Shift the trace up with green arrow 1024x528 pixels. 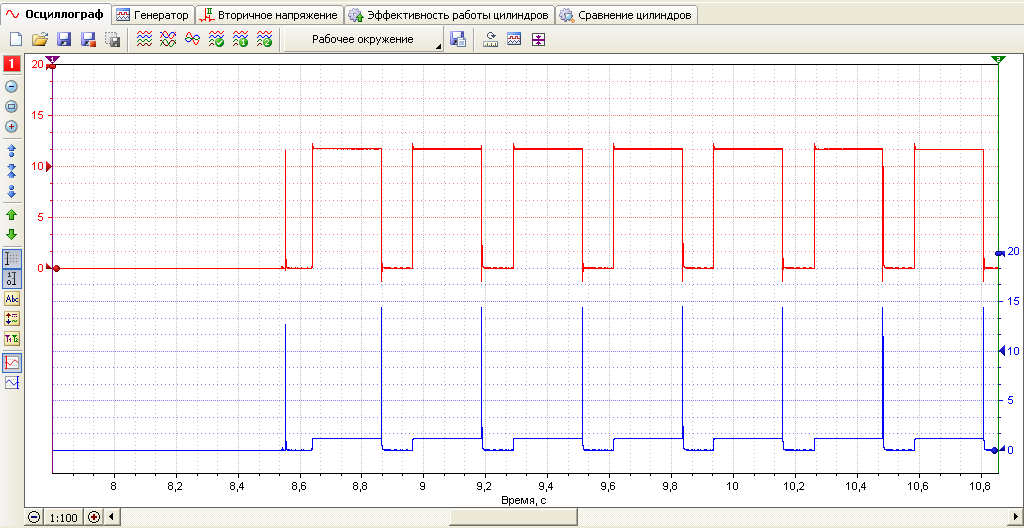click(11, 214)
